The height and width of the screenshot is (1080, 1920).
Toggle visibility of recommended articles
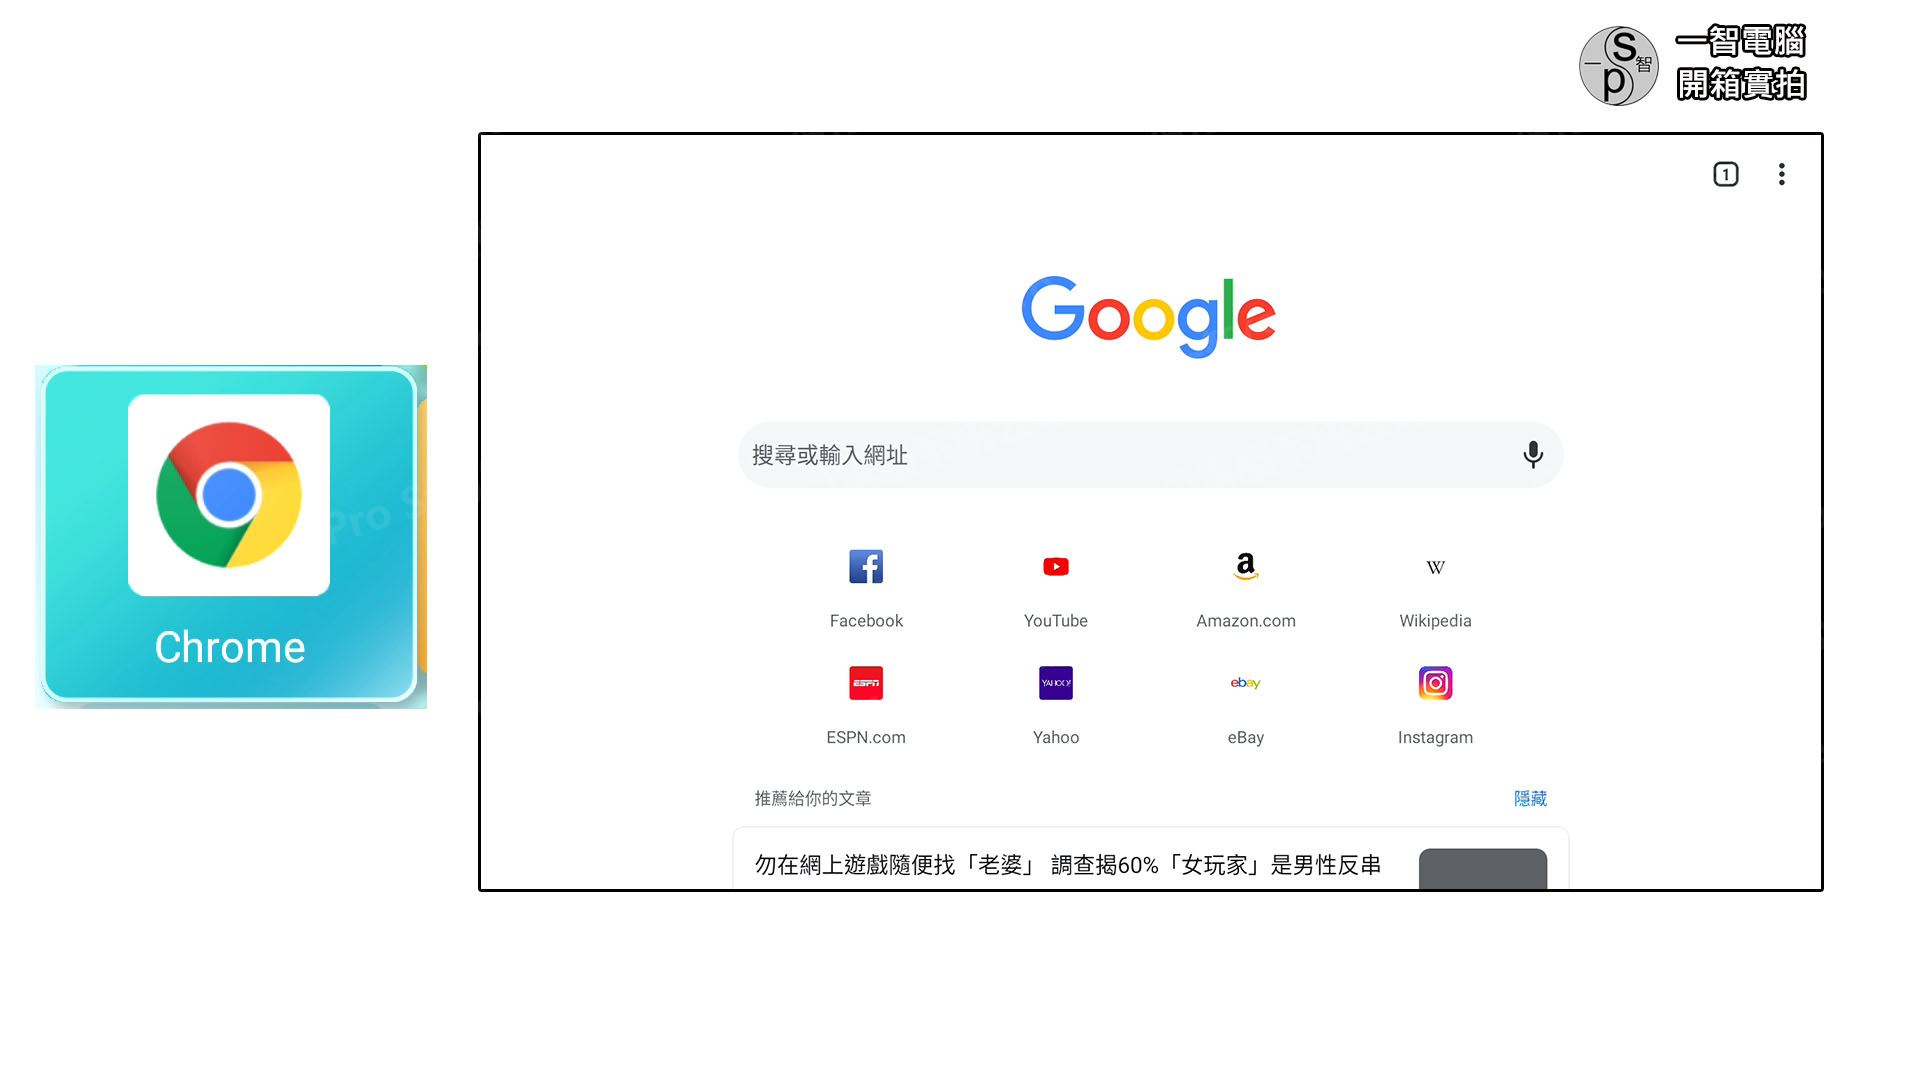click(x=1528, y=796)
